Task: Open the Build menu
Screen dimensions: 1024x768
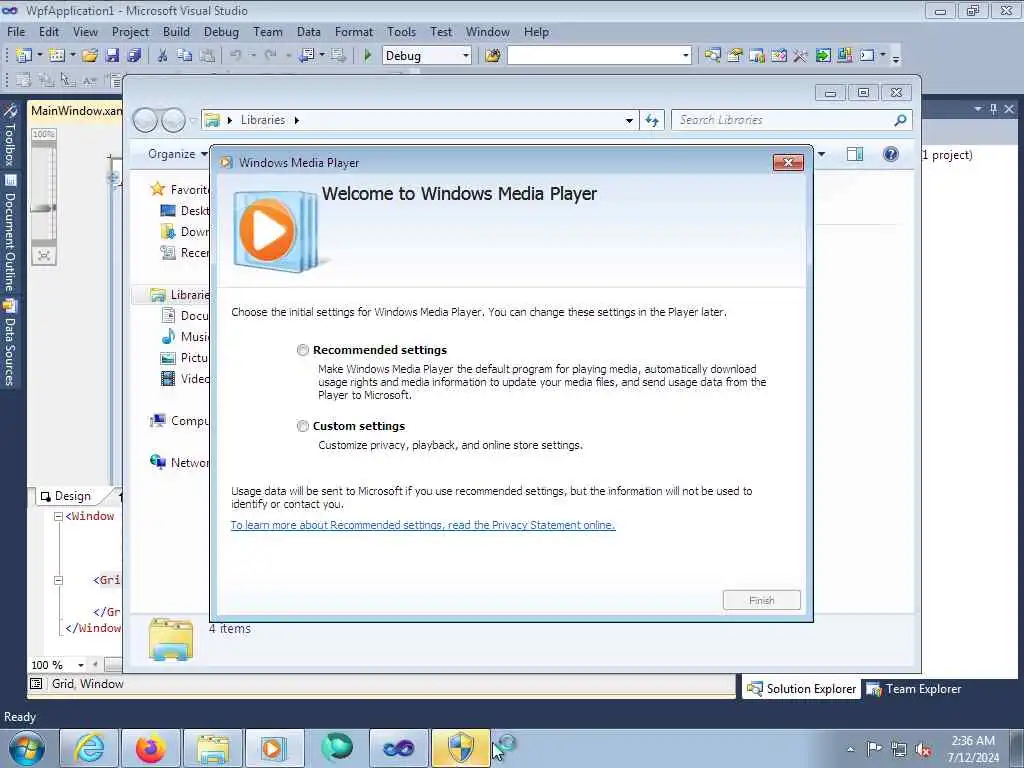Action: [x=176, y=32]
